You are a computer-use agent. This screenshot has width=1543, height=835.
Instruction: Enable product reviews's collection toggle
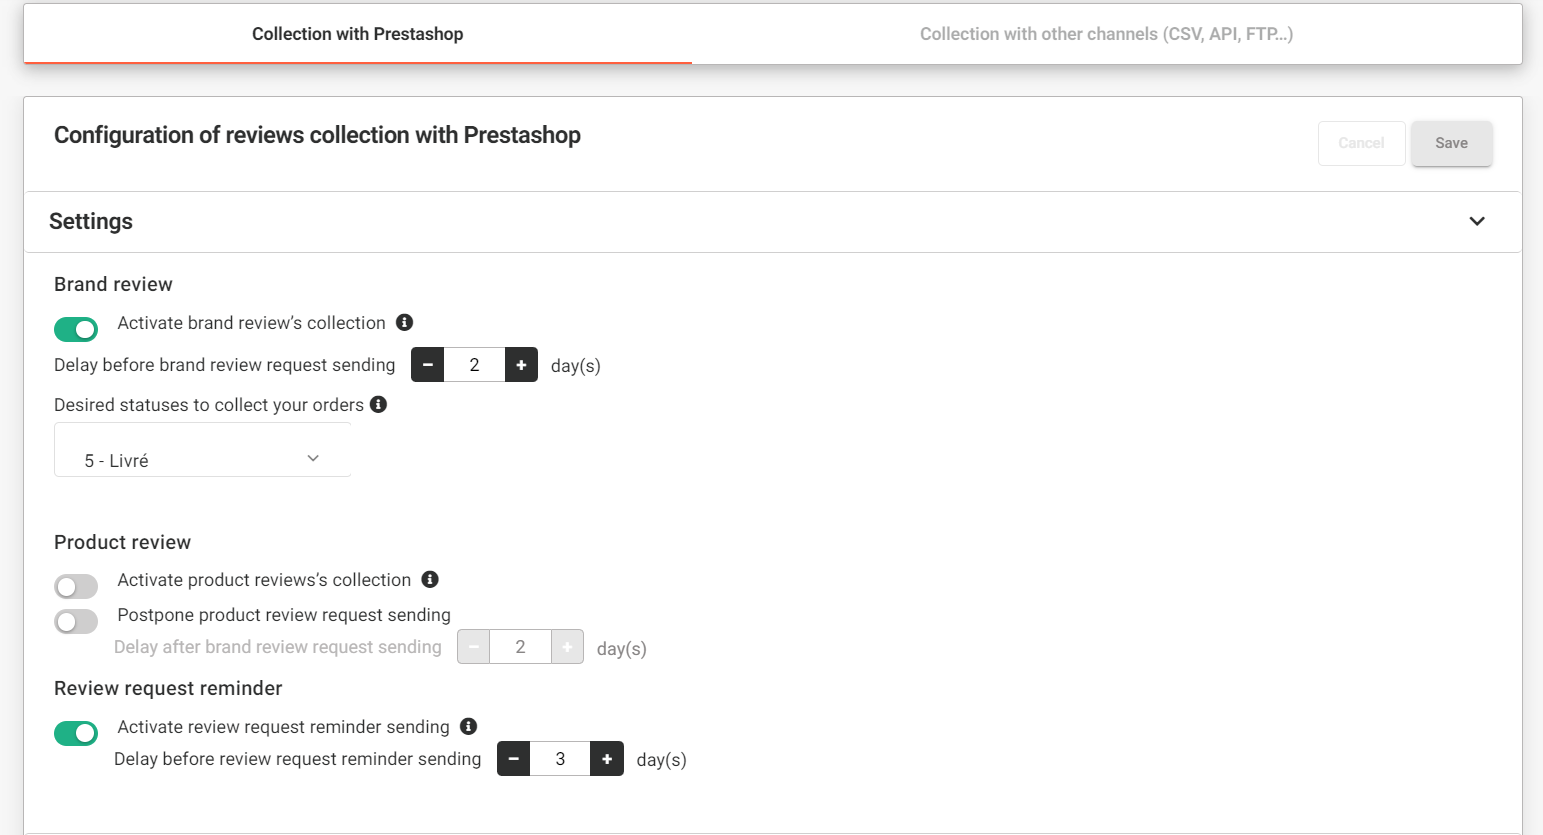[76, 586]
